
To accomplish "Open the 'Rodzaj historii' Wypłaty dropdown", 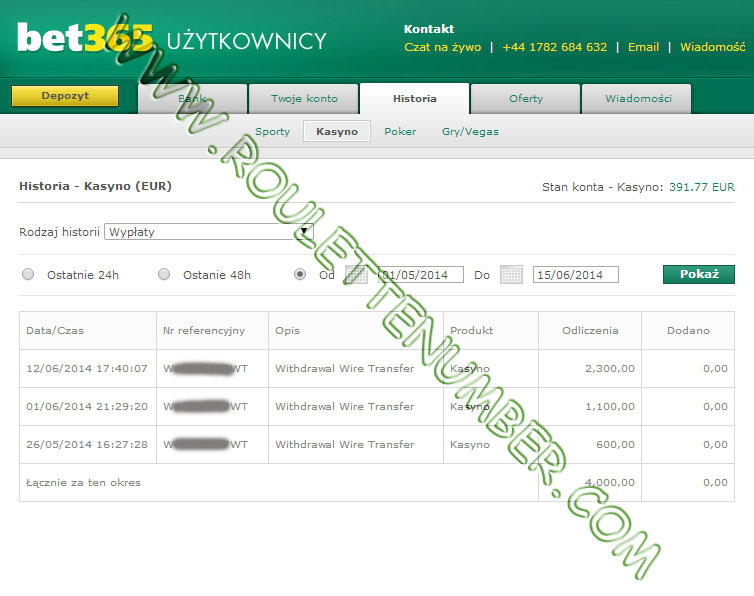I will click(209, 231).
